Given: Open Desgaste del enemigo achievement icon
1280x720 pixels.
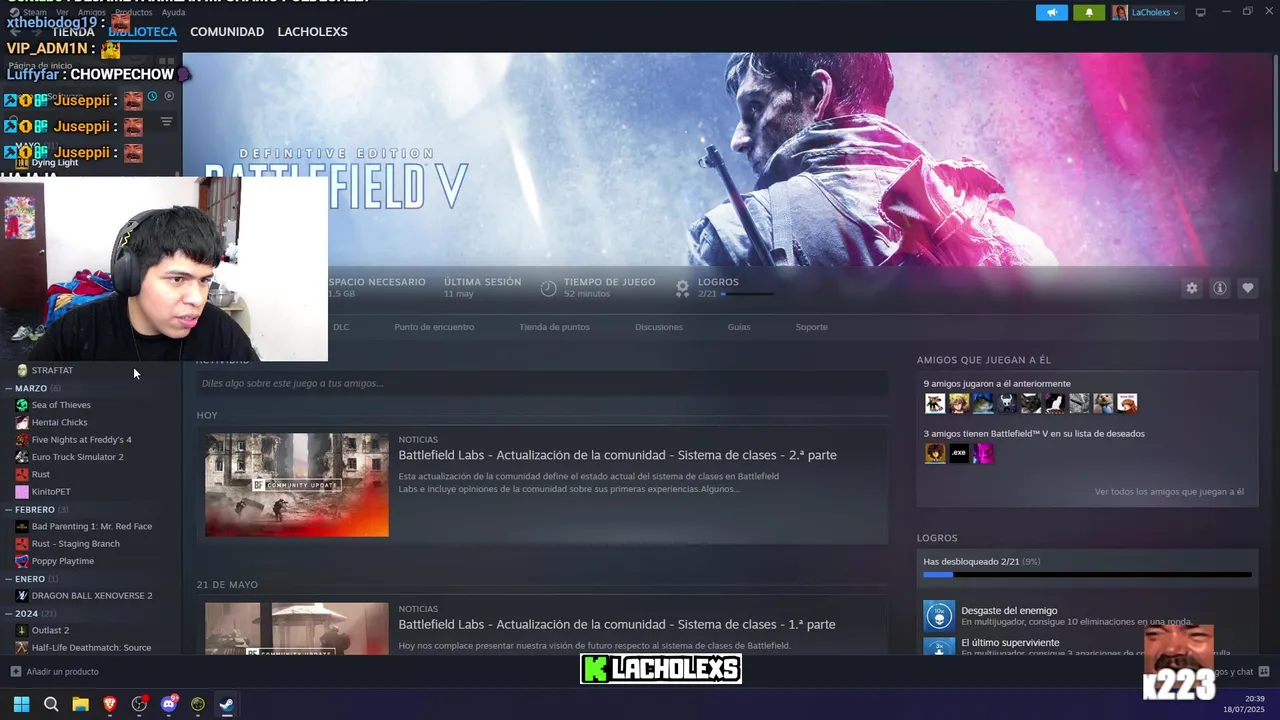Looking at the screenshot, I should point(939,616).
